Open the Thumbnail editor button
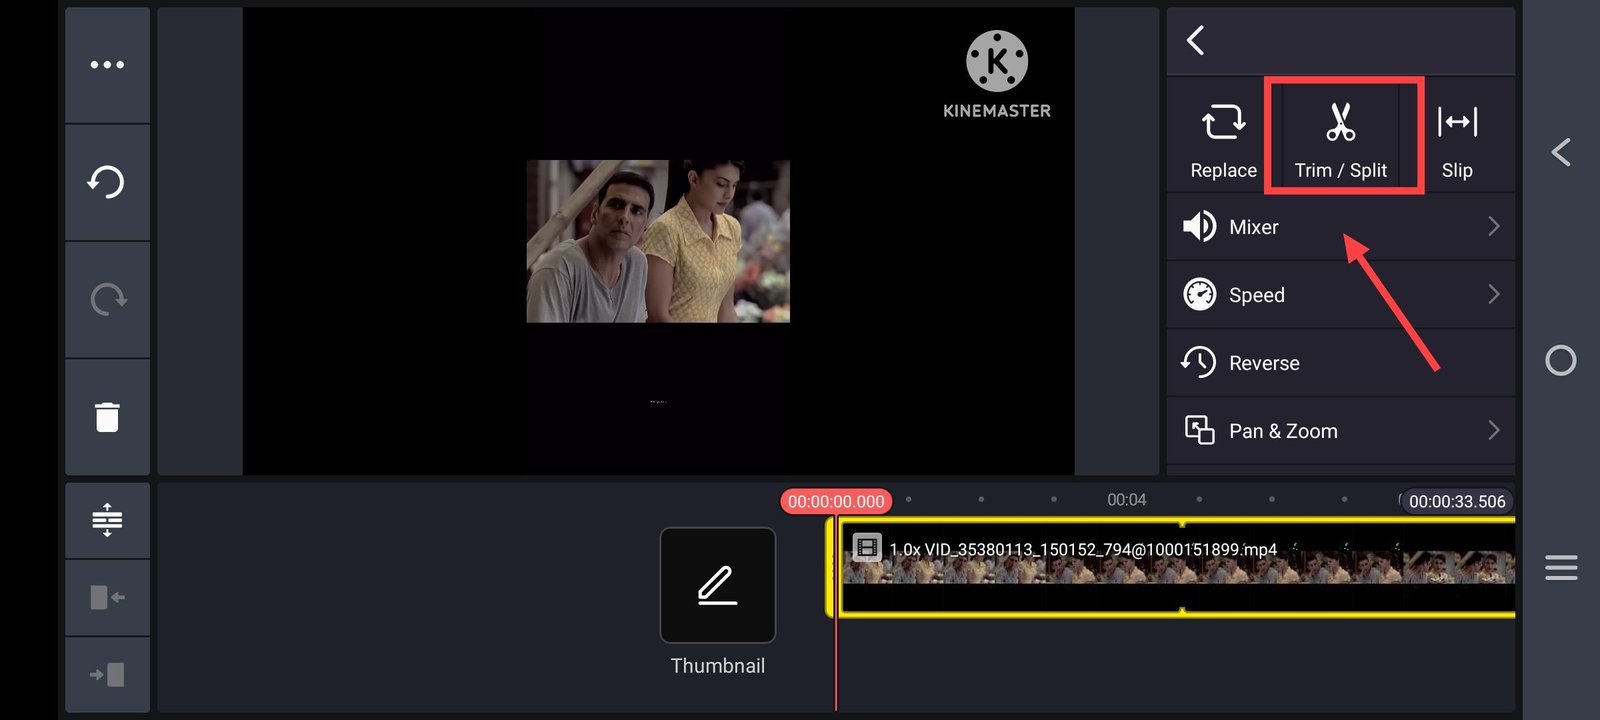Screen dimensions: 1600x720 click(x=717, y=586)
